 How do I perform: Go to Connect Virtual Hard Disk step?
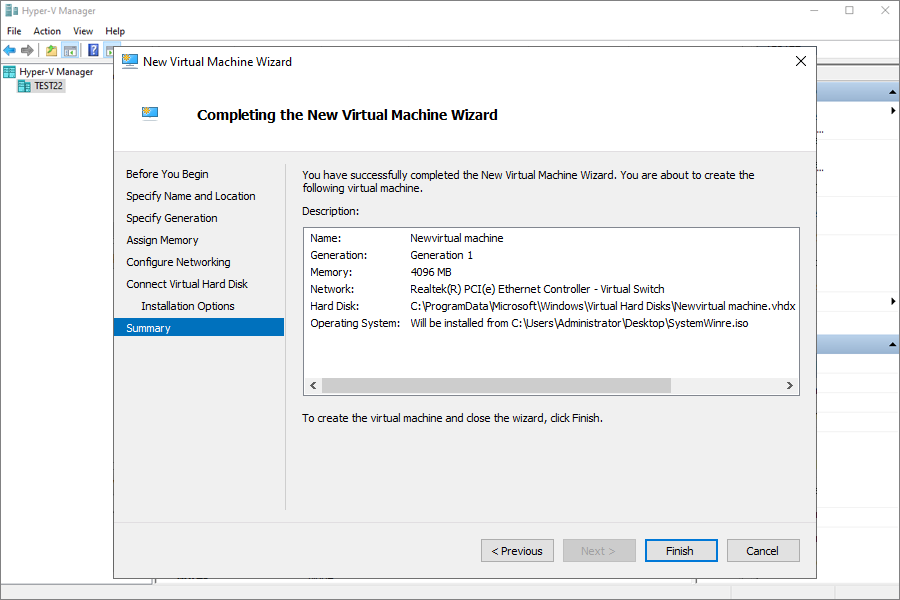coord(187,284)
